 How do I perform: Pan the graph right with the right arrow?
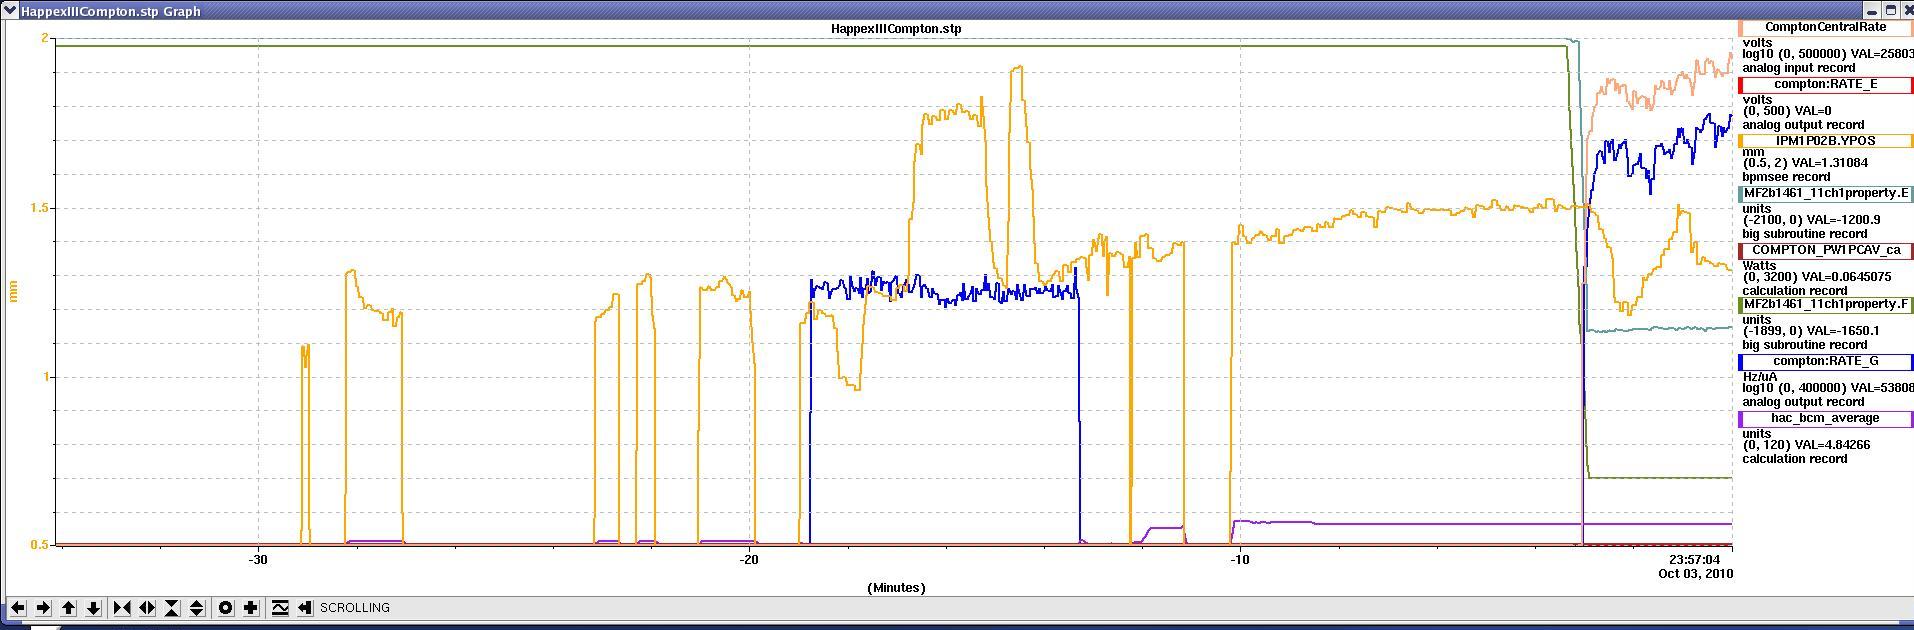click(43, 608)
